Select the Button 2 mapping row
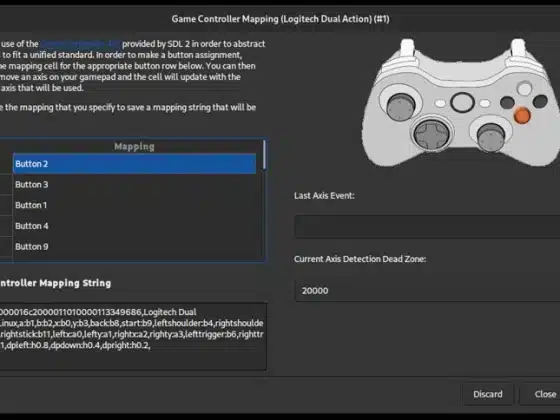 (x=134, y=164)
